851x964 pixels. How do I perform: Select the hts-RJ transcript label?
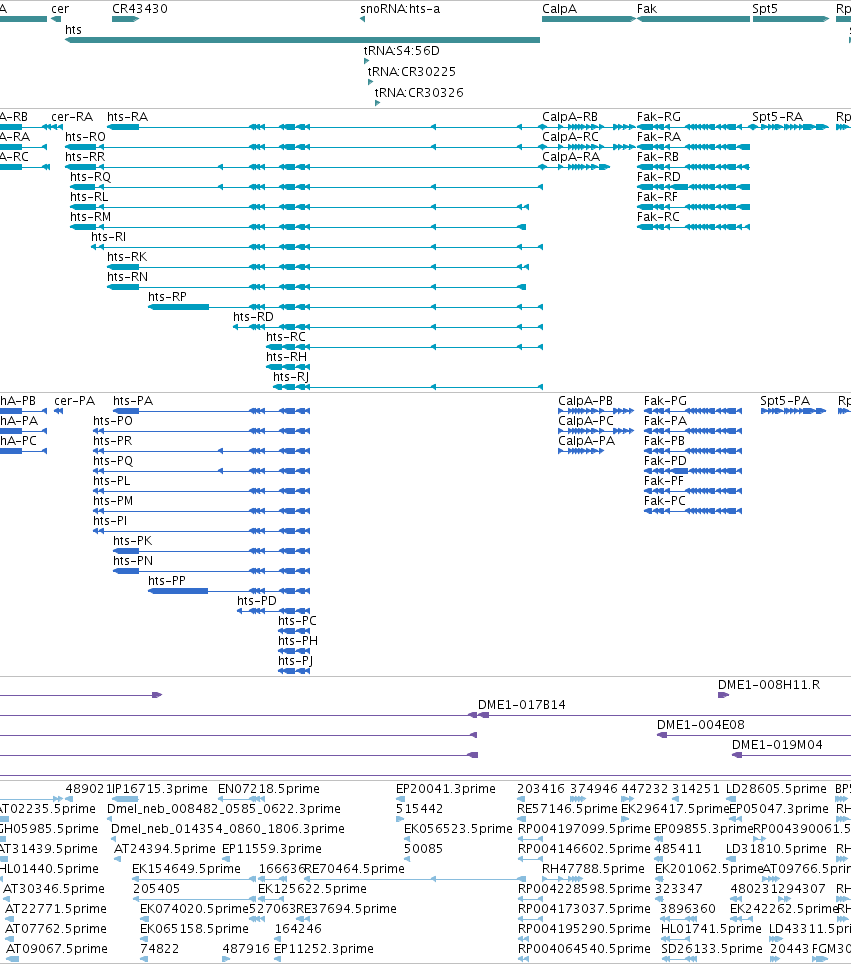[x=291, y=377]
